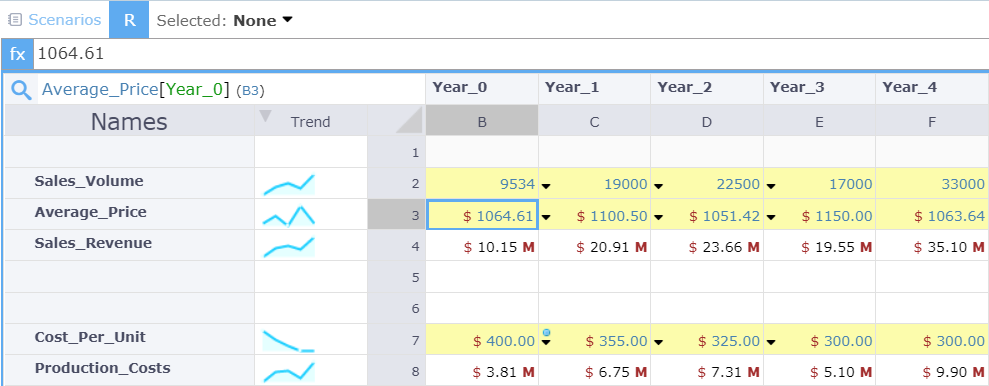Select the cell showing $ 23.66 M

(706, 246)
